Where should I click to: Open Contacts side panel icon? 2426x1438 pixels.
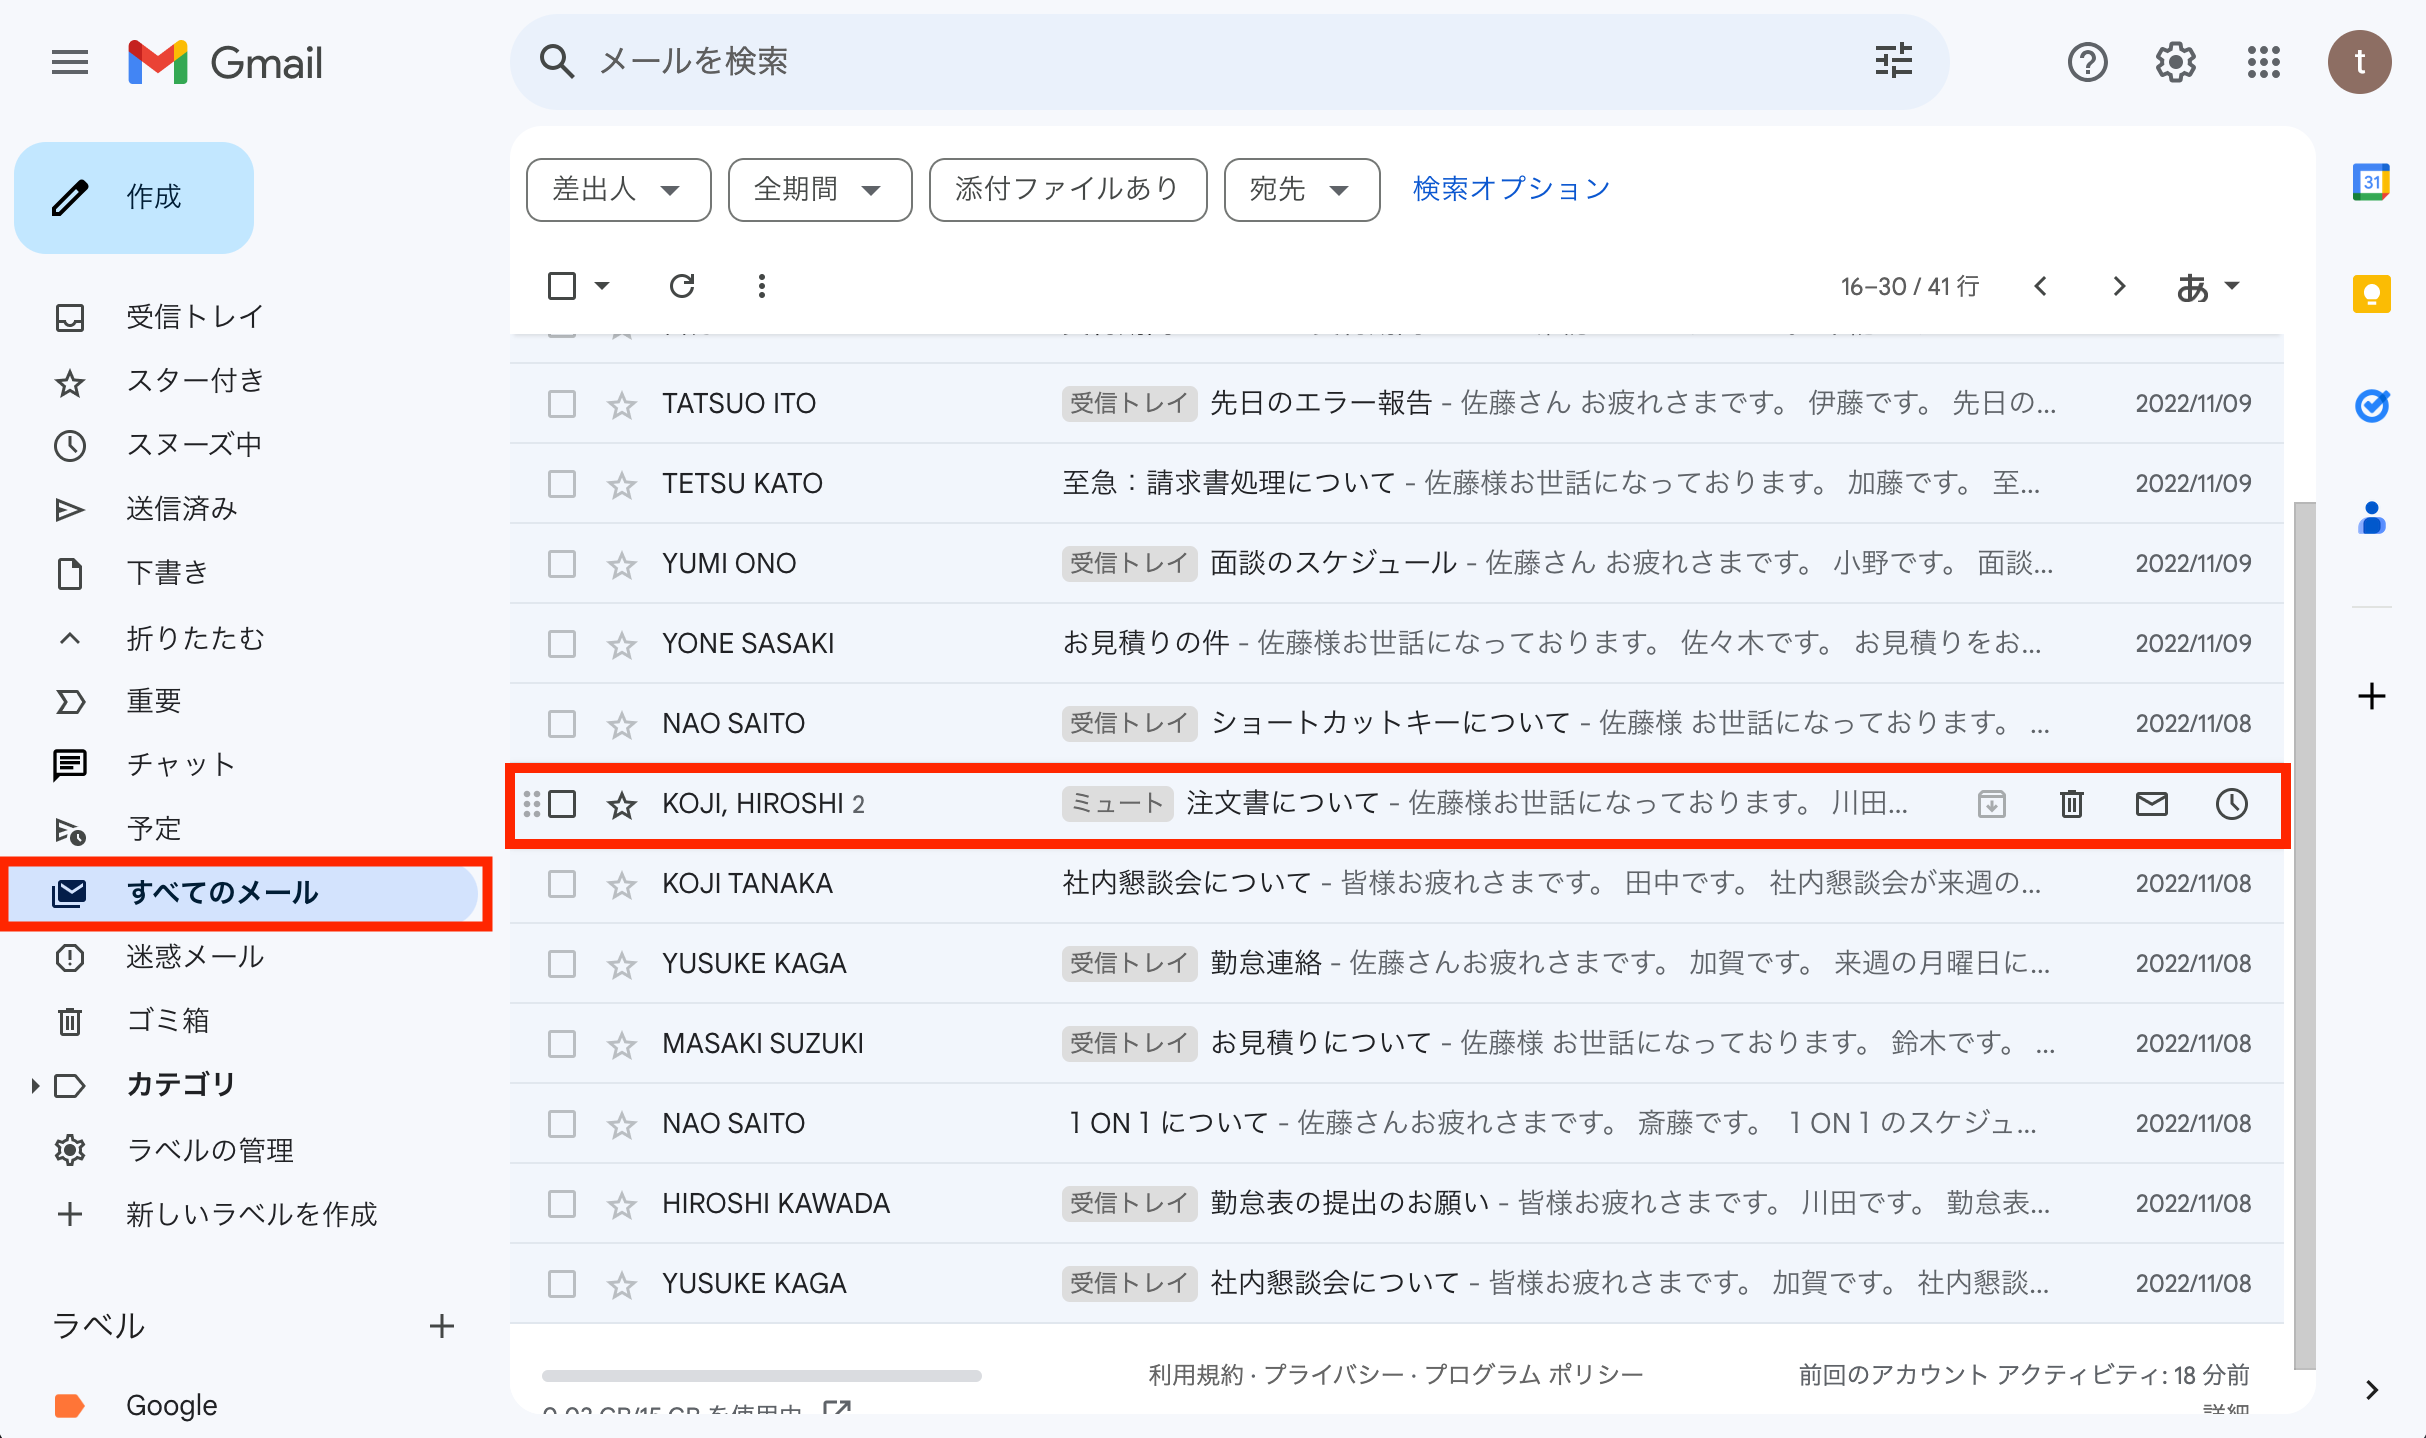[x=2371, y=517]
